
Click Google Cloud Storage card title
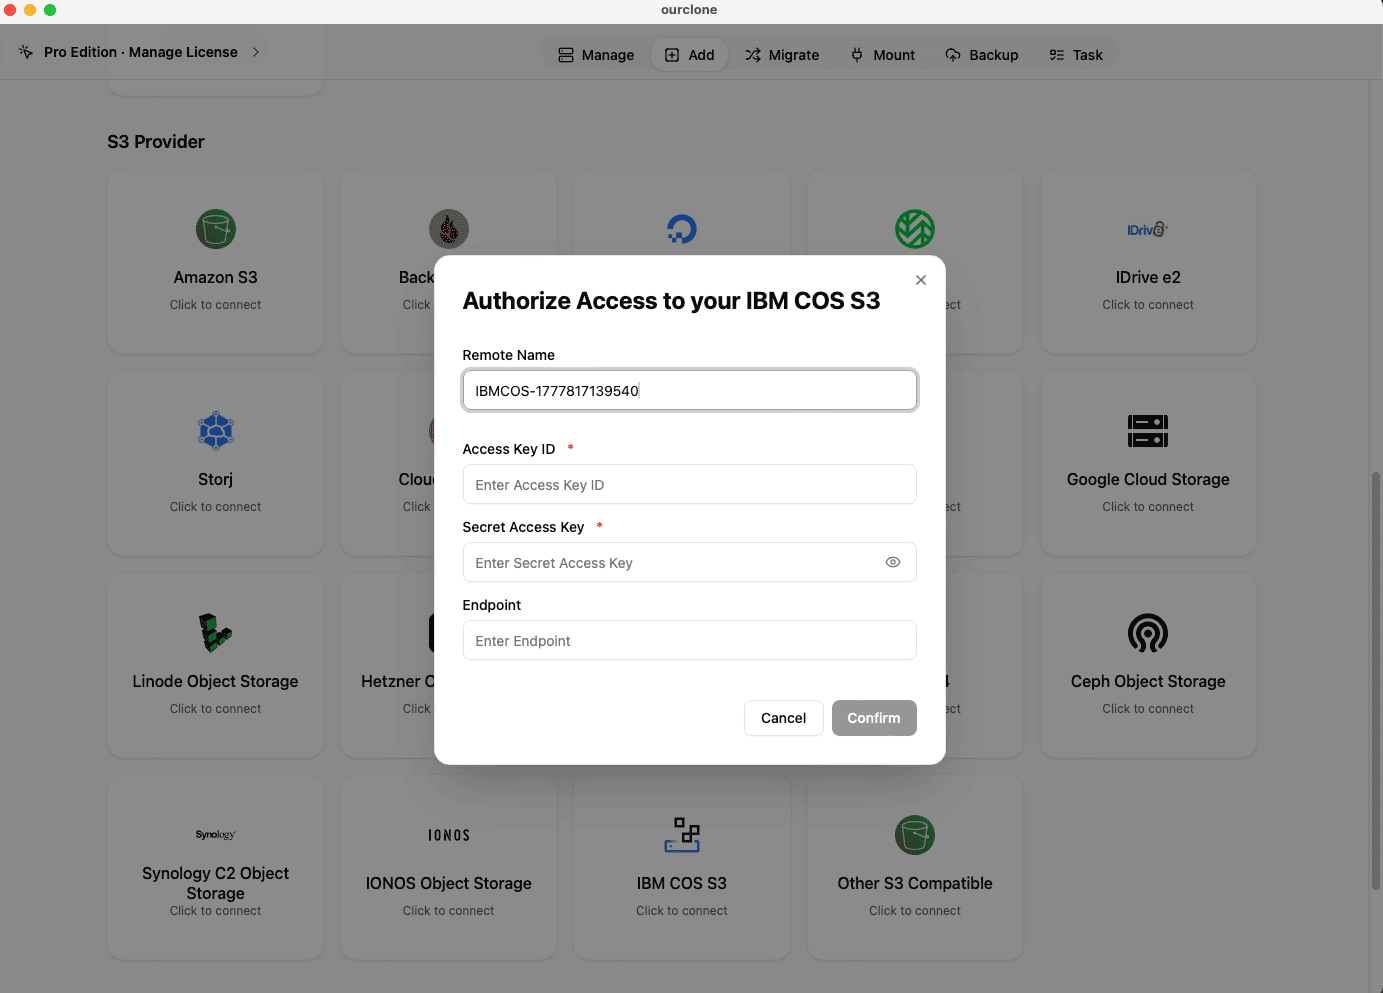tap(1148, 479)
